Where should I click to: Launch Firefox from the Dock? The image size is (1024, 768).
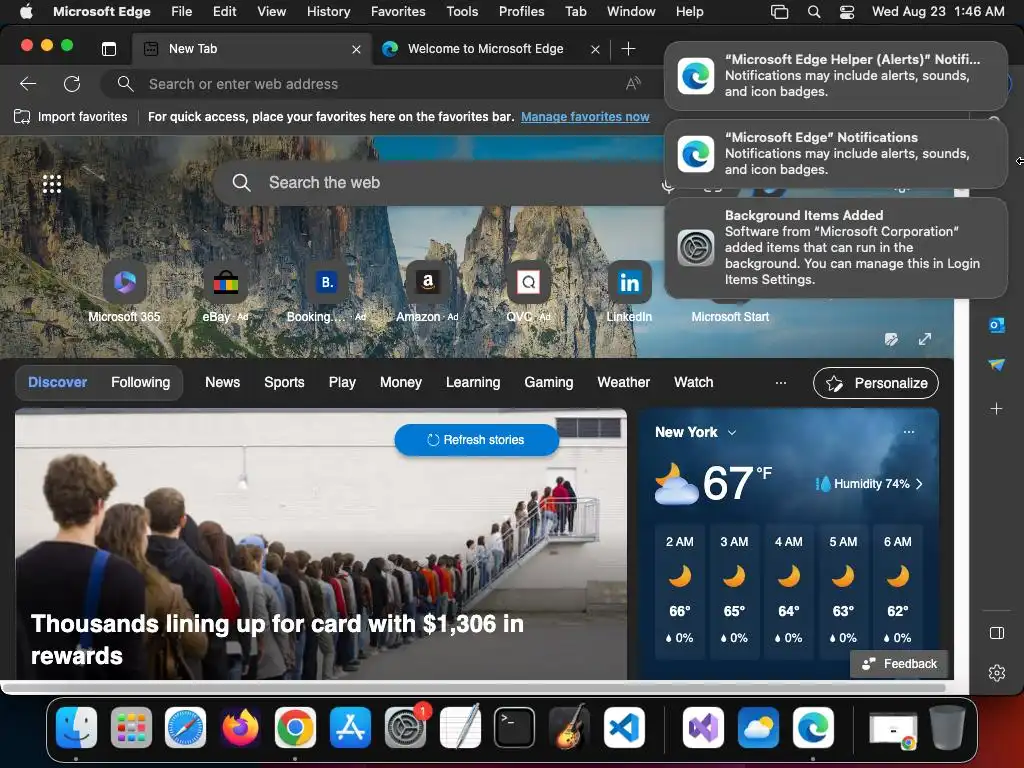coord(240,727)
